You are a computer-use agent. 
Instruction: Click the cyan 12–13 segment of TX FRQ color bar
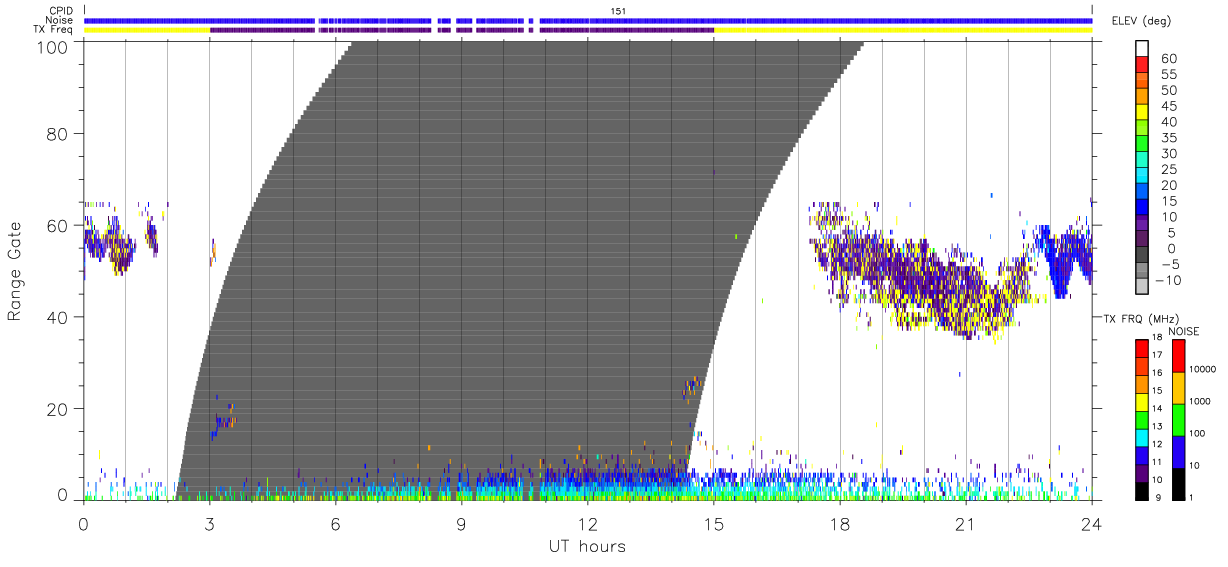pos(1140,437)
